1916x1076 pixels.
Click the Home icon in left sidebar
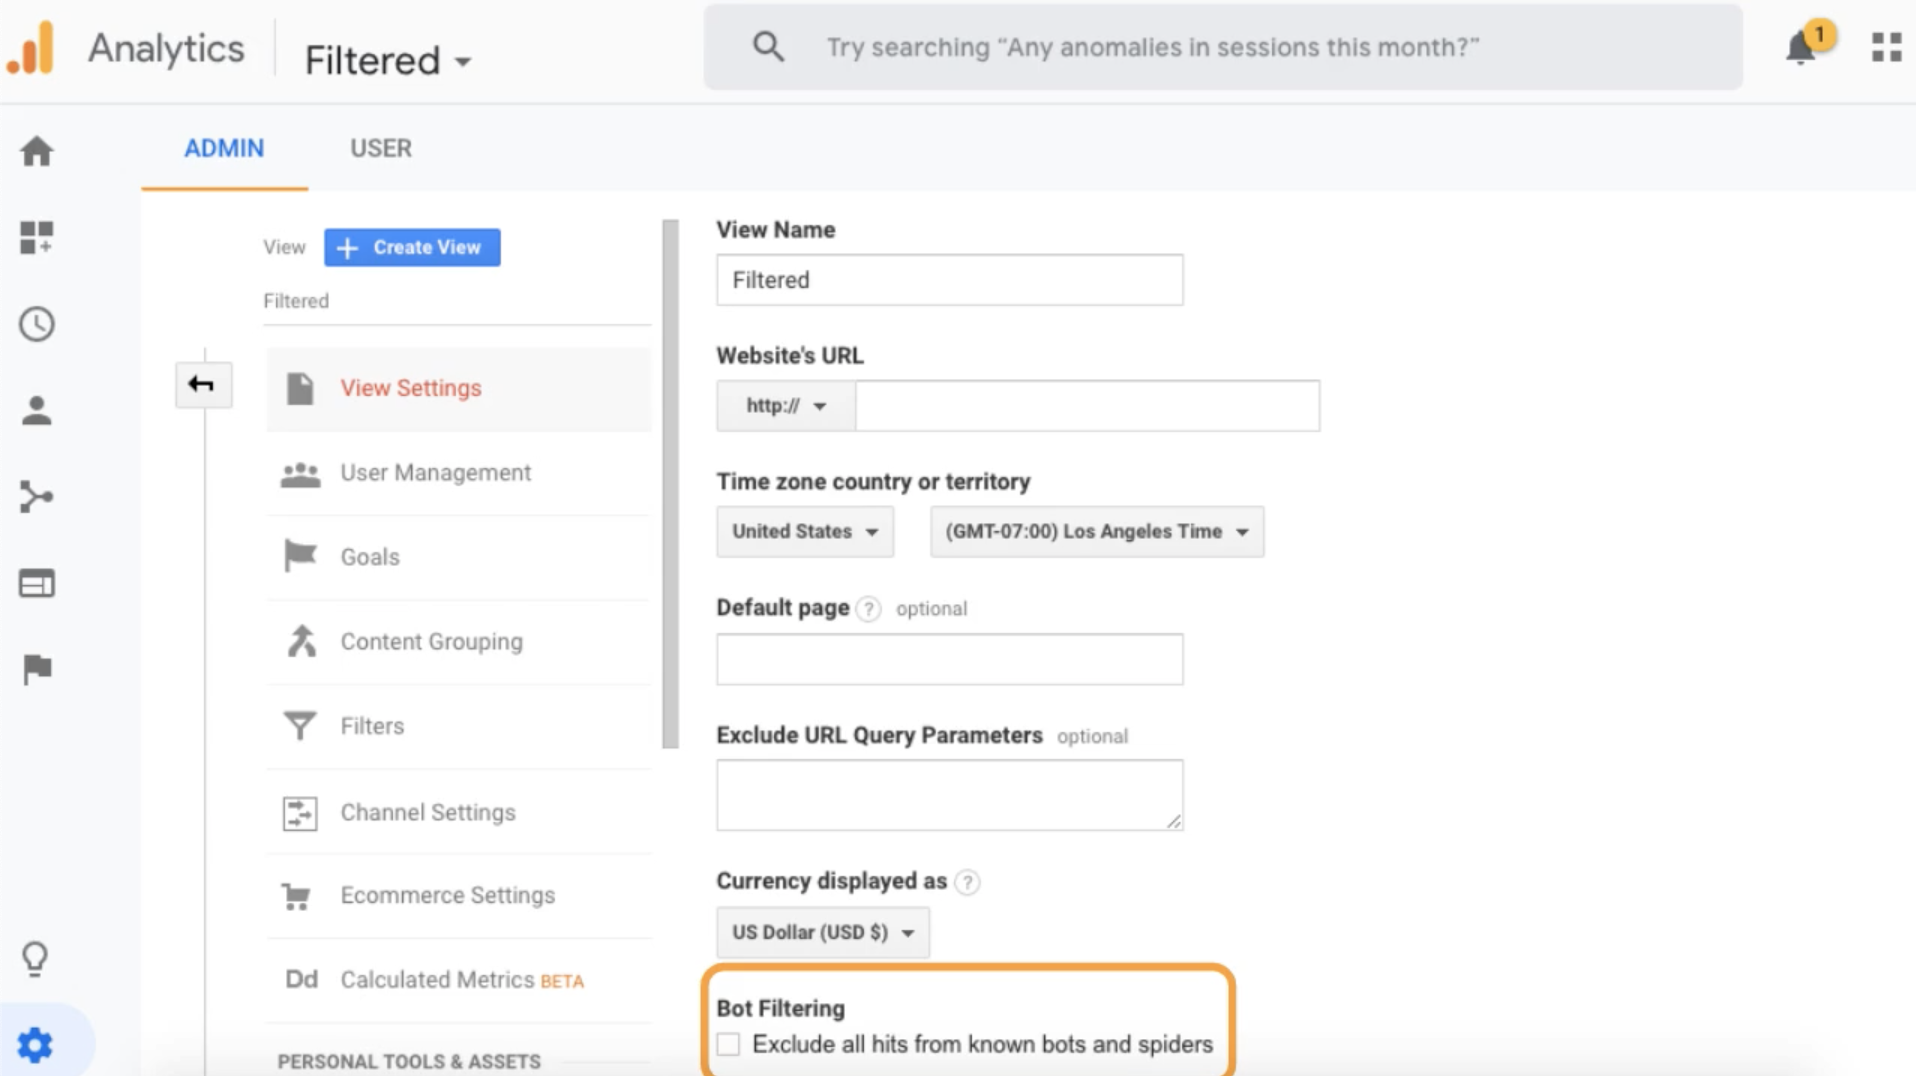37,152
